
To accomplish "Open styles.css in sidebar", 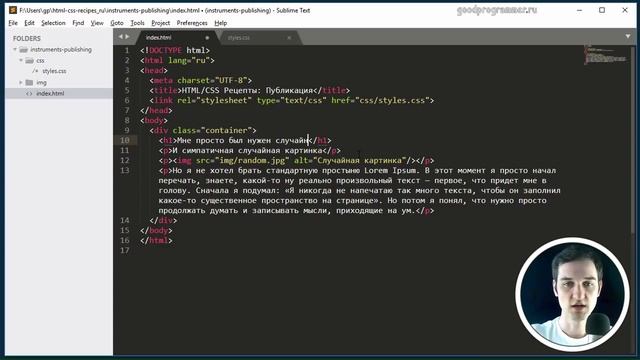I will 54,71.
